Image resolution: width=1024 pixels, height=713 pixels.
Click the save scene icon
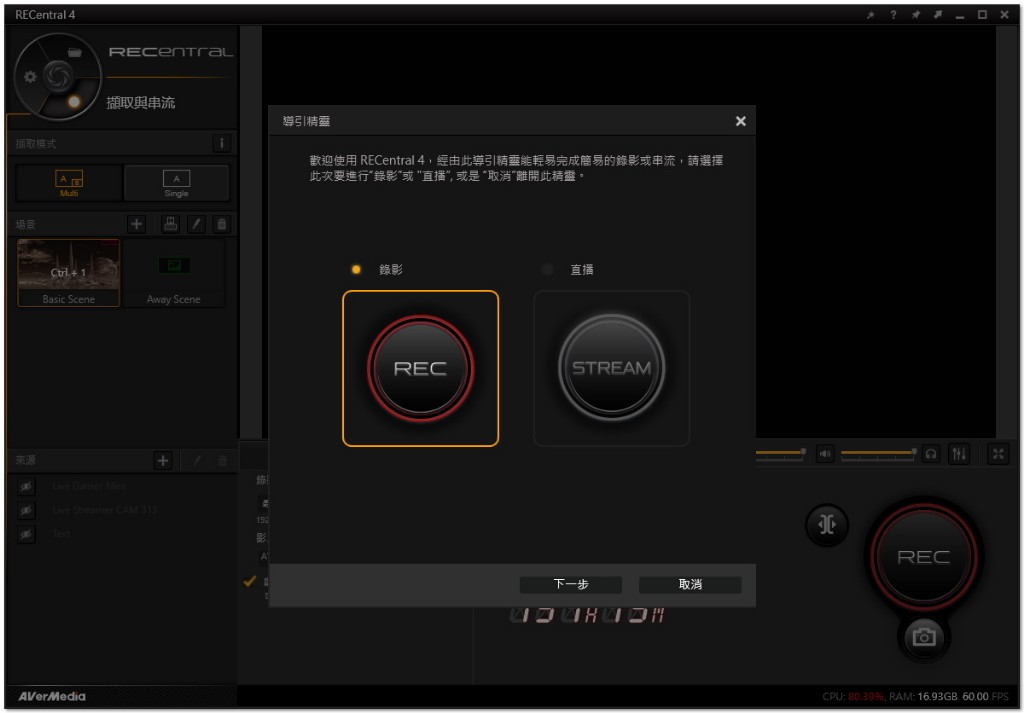click(x=170, y=224)
